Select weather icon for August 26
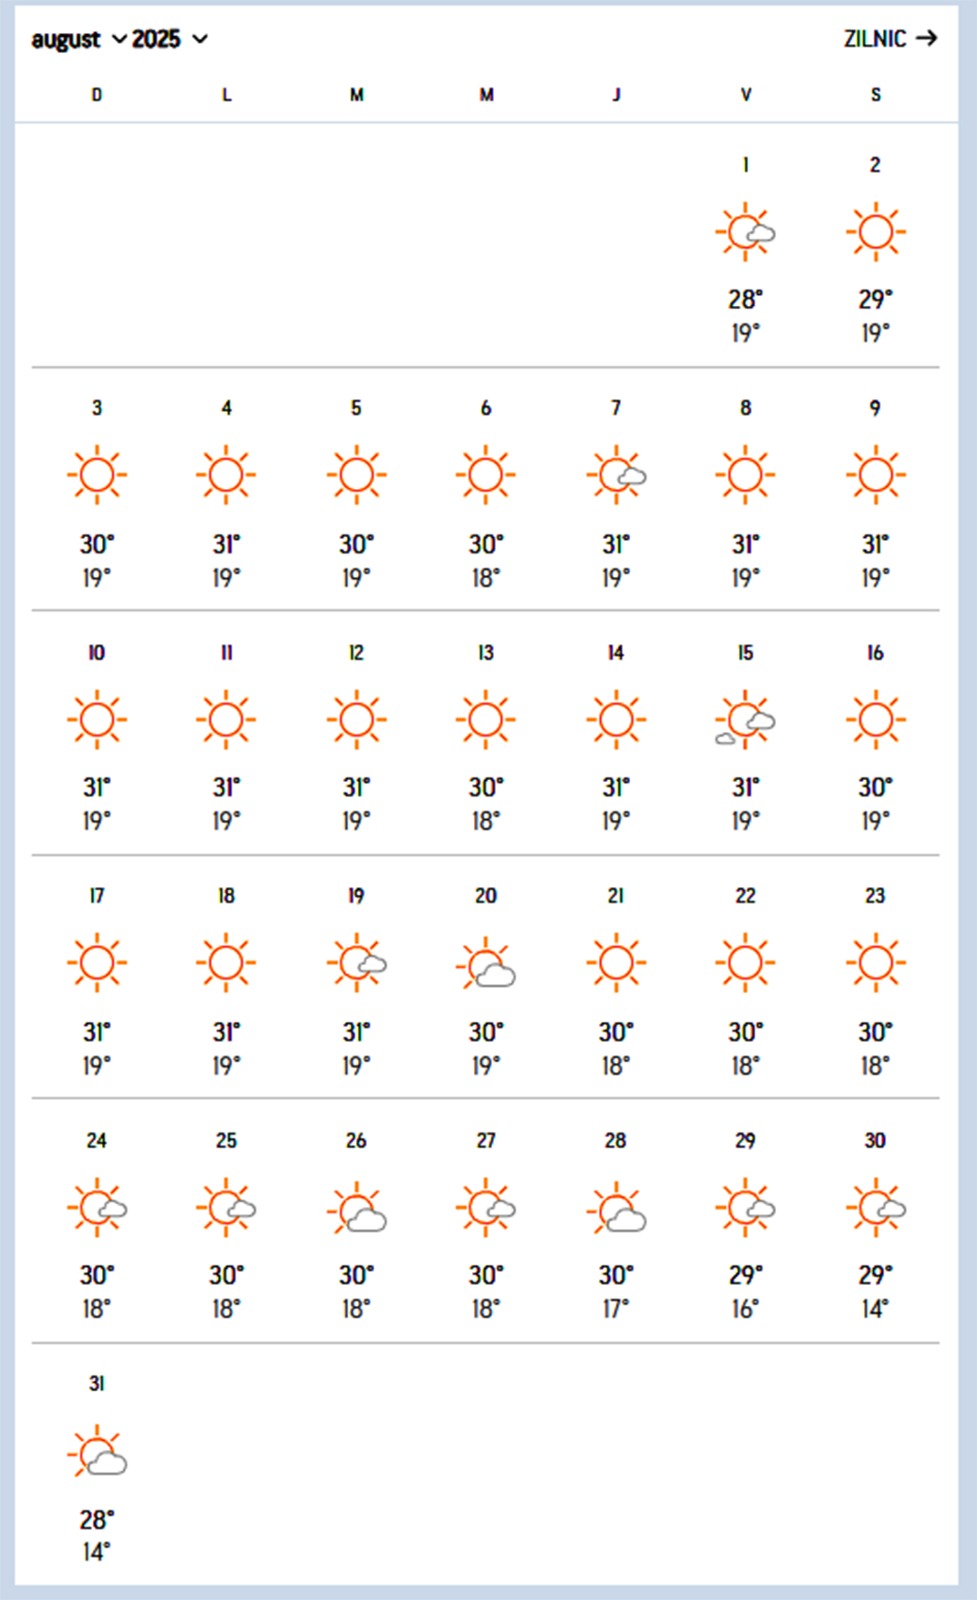The image size is (977, 1600). (x=357, y=1209)
